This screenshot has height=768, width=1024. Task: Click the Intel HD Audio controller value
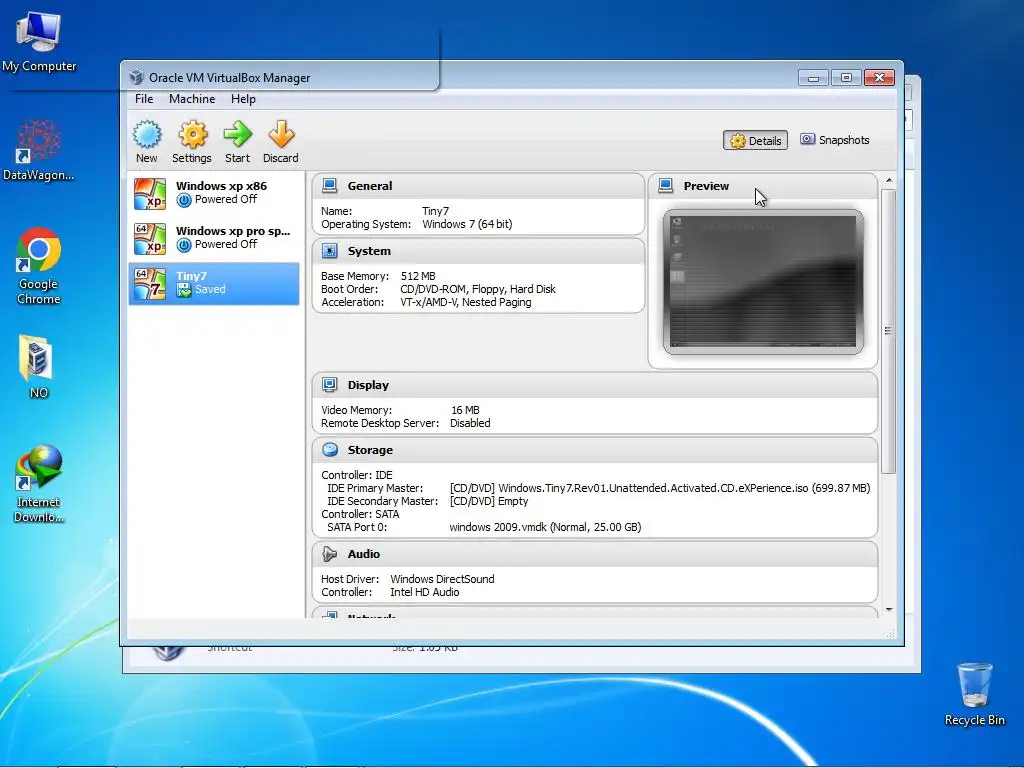pyautogui.click(x=424, y=592)
